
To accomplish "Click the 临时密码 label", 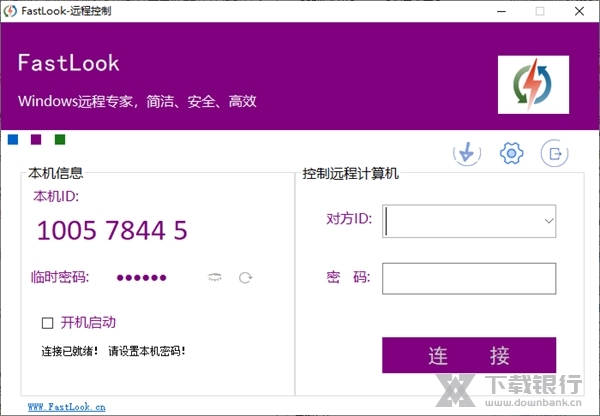I will [60, 277].
